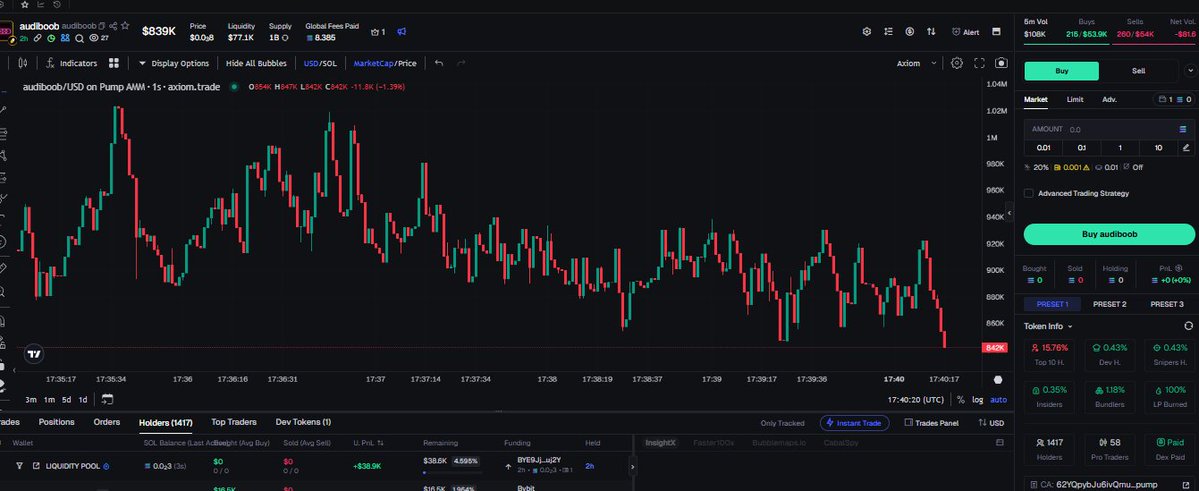Star audiboob as a favorite

tap(125, 26)
